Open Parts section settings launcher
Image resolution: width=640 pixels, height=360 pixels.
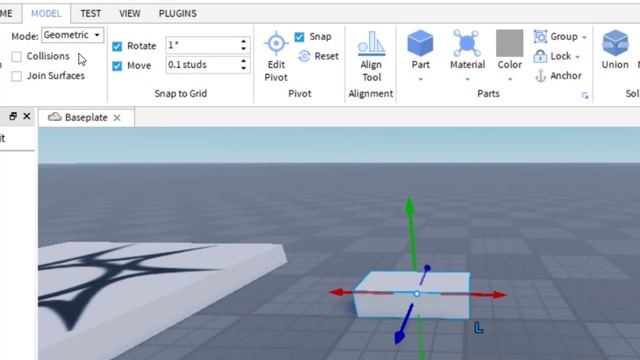pyautogui.click(x=585, y=96)
